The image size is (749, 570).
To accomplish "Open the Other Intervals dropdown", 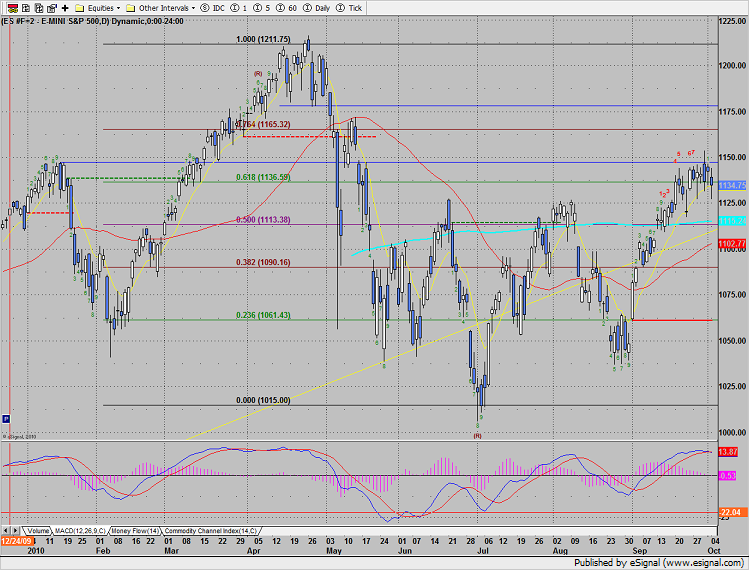I will 167,8.
